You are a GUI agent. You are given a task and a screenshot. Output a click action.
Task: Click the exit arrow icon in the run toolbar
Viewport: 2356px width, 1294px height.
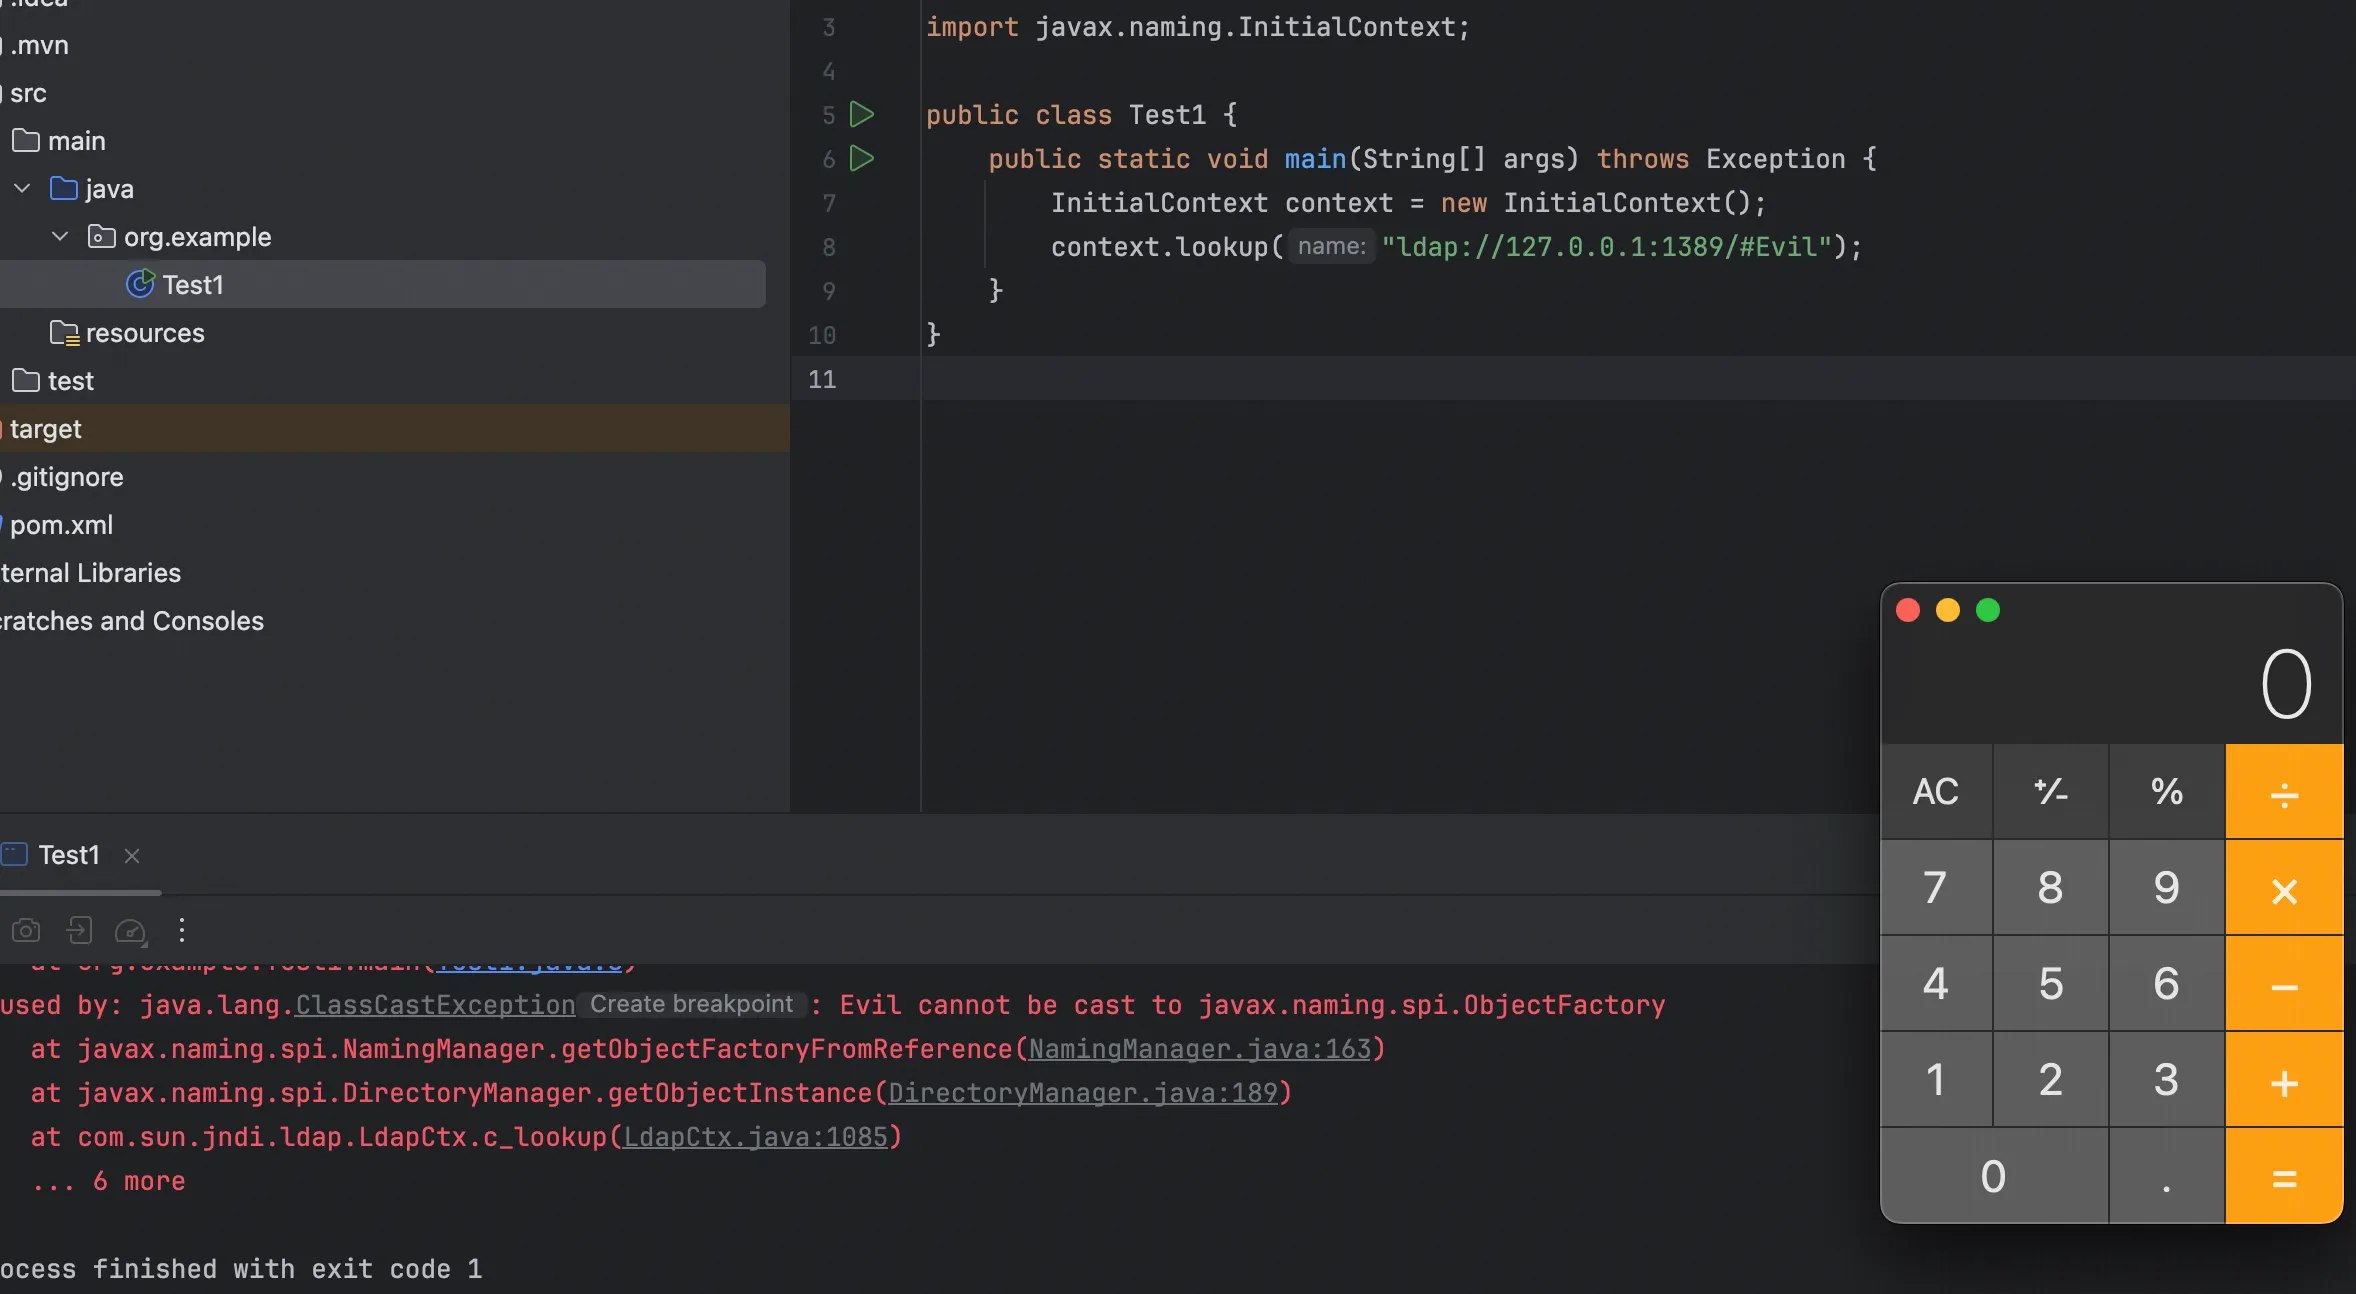pyautogui.click(x=79, y=931)
